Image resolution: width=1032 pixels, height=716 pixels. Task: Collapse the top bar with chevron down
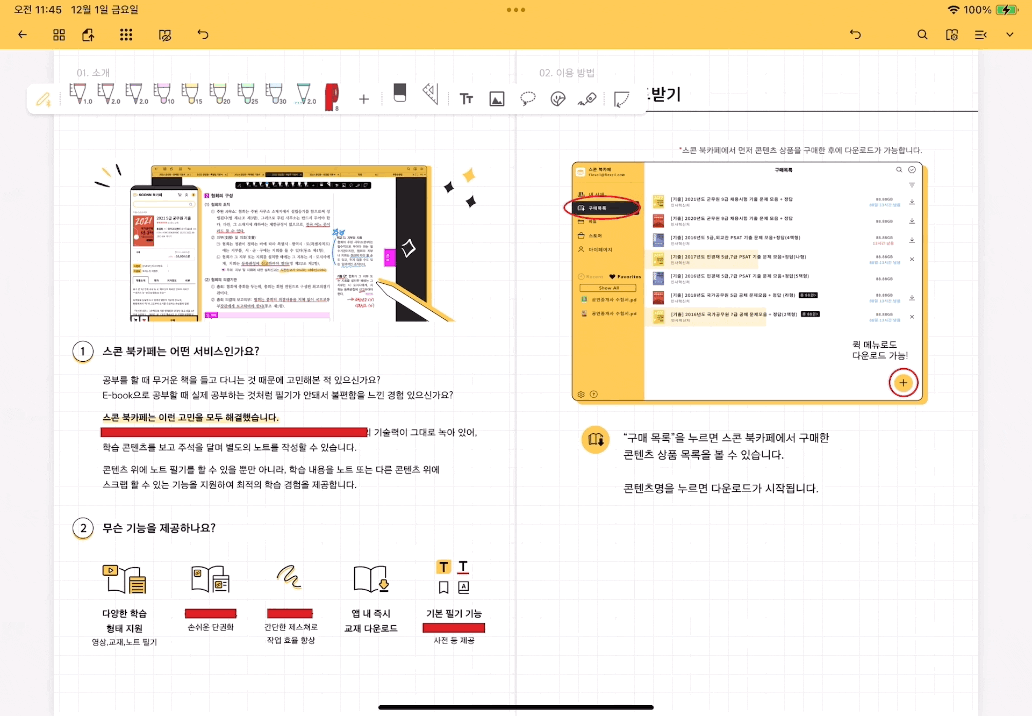tap(1010, 34)
